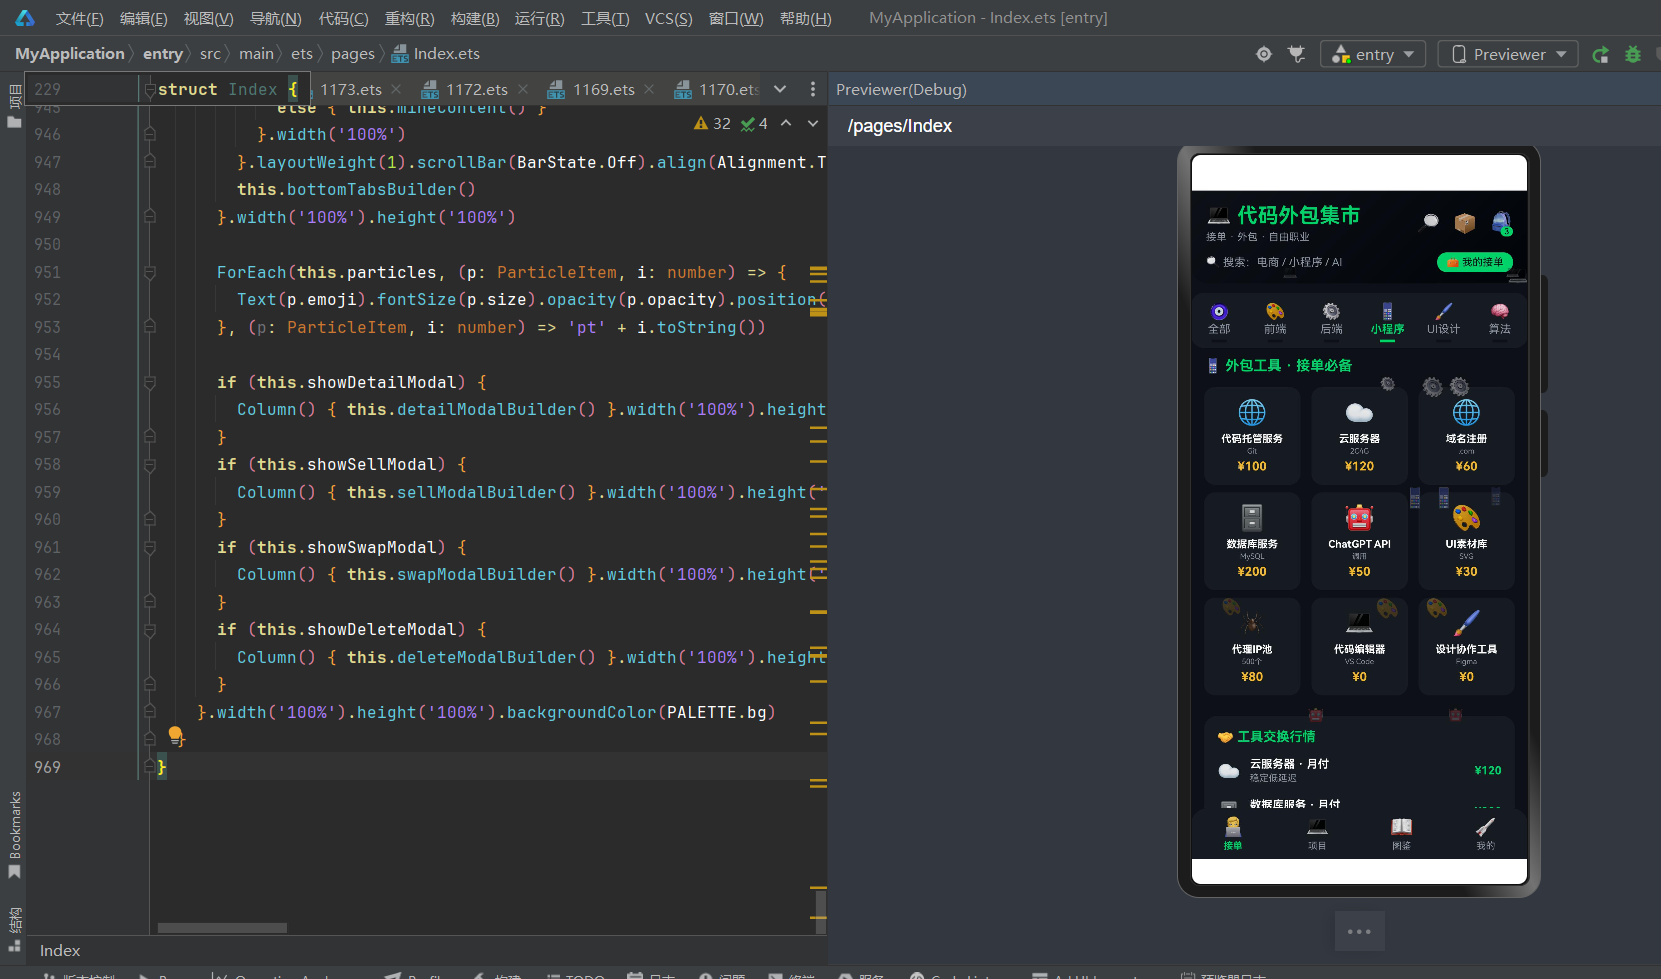
Task: Toggle code fold marker on line 964
Action: [x=149, y=630]
